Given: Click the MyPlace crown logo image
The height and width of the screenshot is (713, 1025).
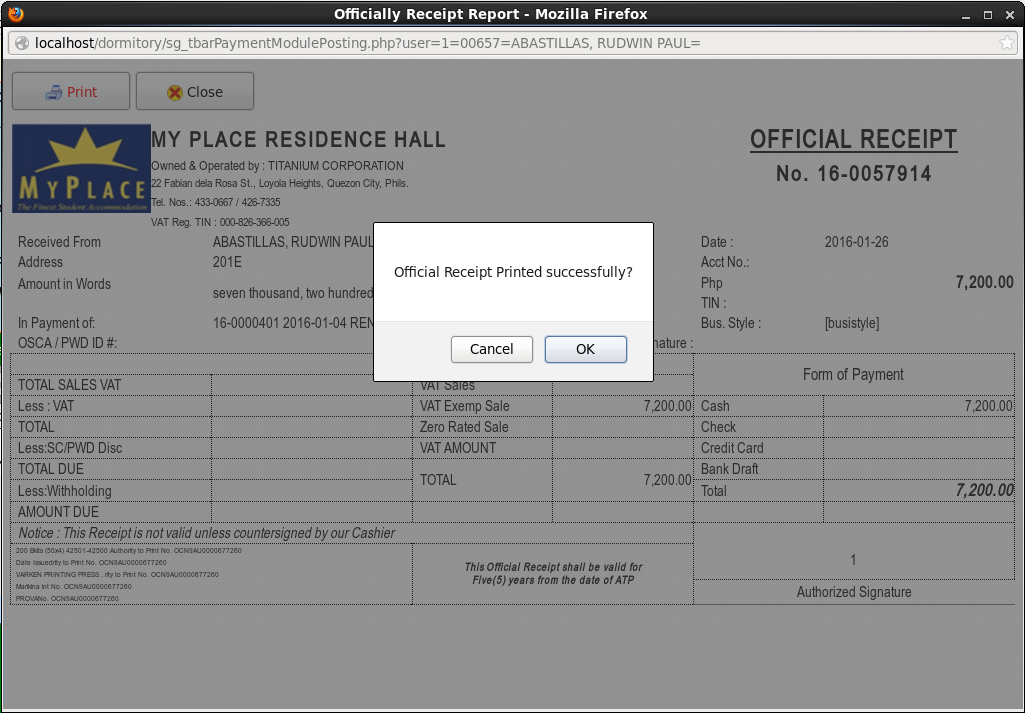Looking at the screenshot, I should tap(80, 169).
